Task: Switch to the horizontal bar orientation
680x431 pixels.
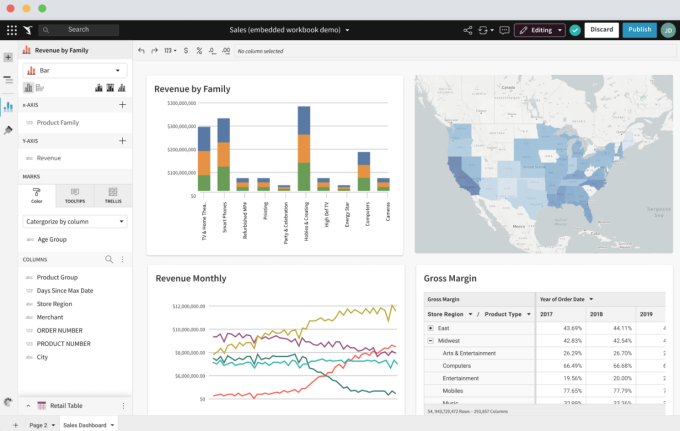Action: [x=40, y=88]
